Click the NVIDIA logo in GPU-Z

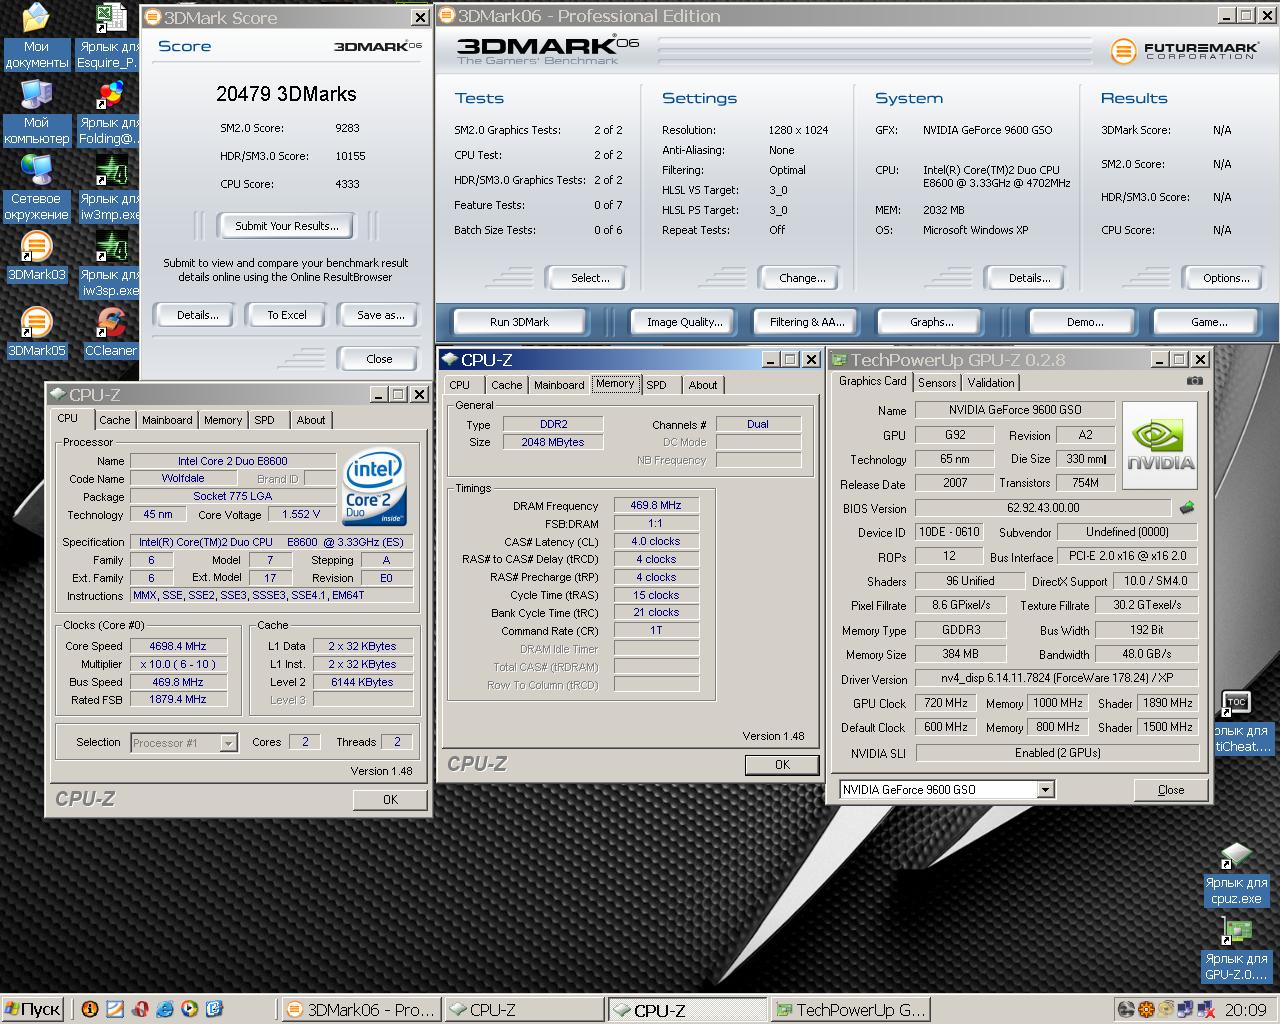(1160, 446)
